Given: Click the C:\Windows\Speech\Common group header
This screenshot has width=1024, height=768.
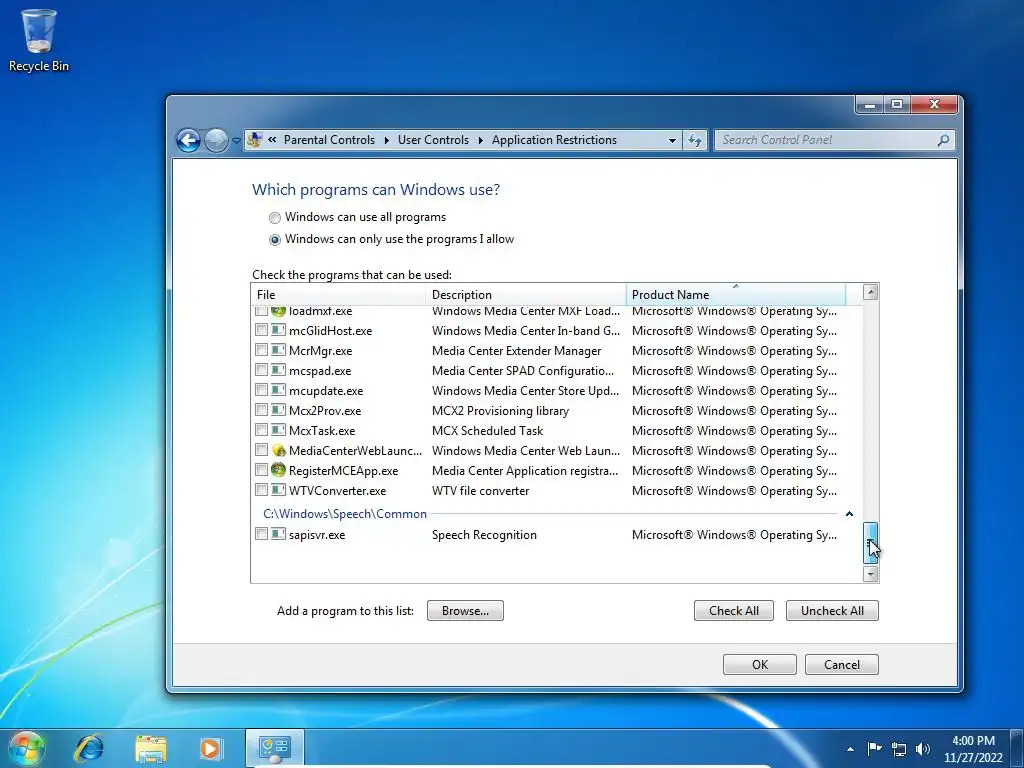Looking at the screenshot, I should pos(345,514).
